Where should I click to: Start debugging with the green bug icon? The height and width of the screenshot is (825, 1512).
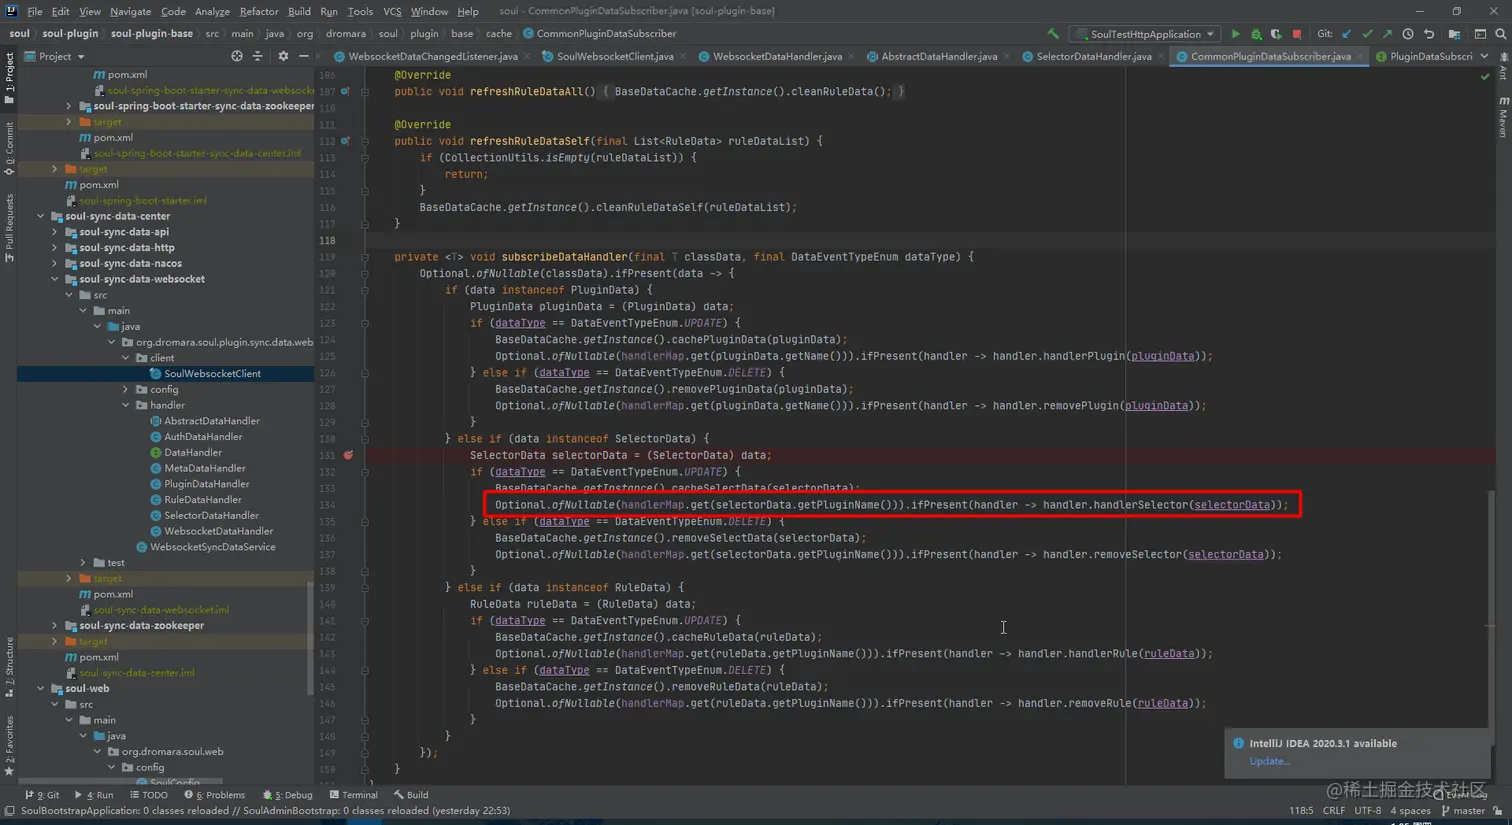pos(1256,34)
